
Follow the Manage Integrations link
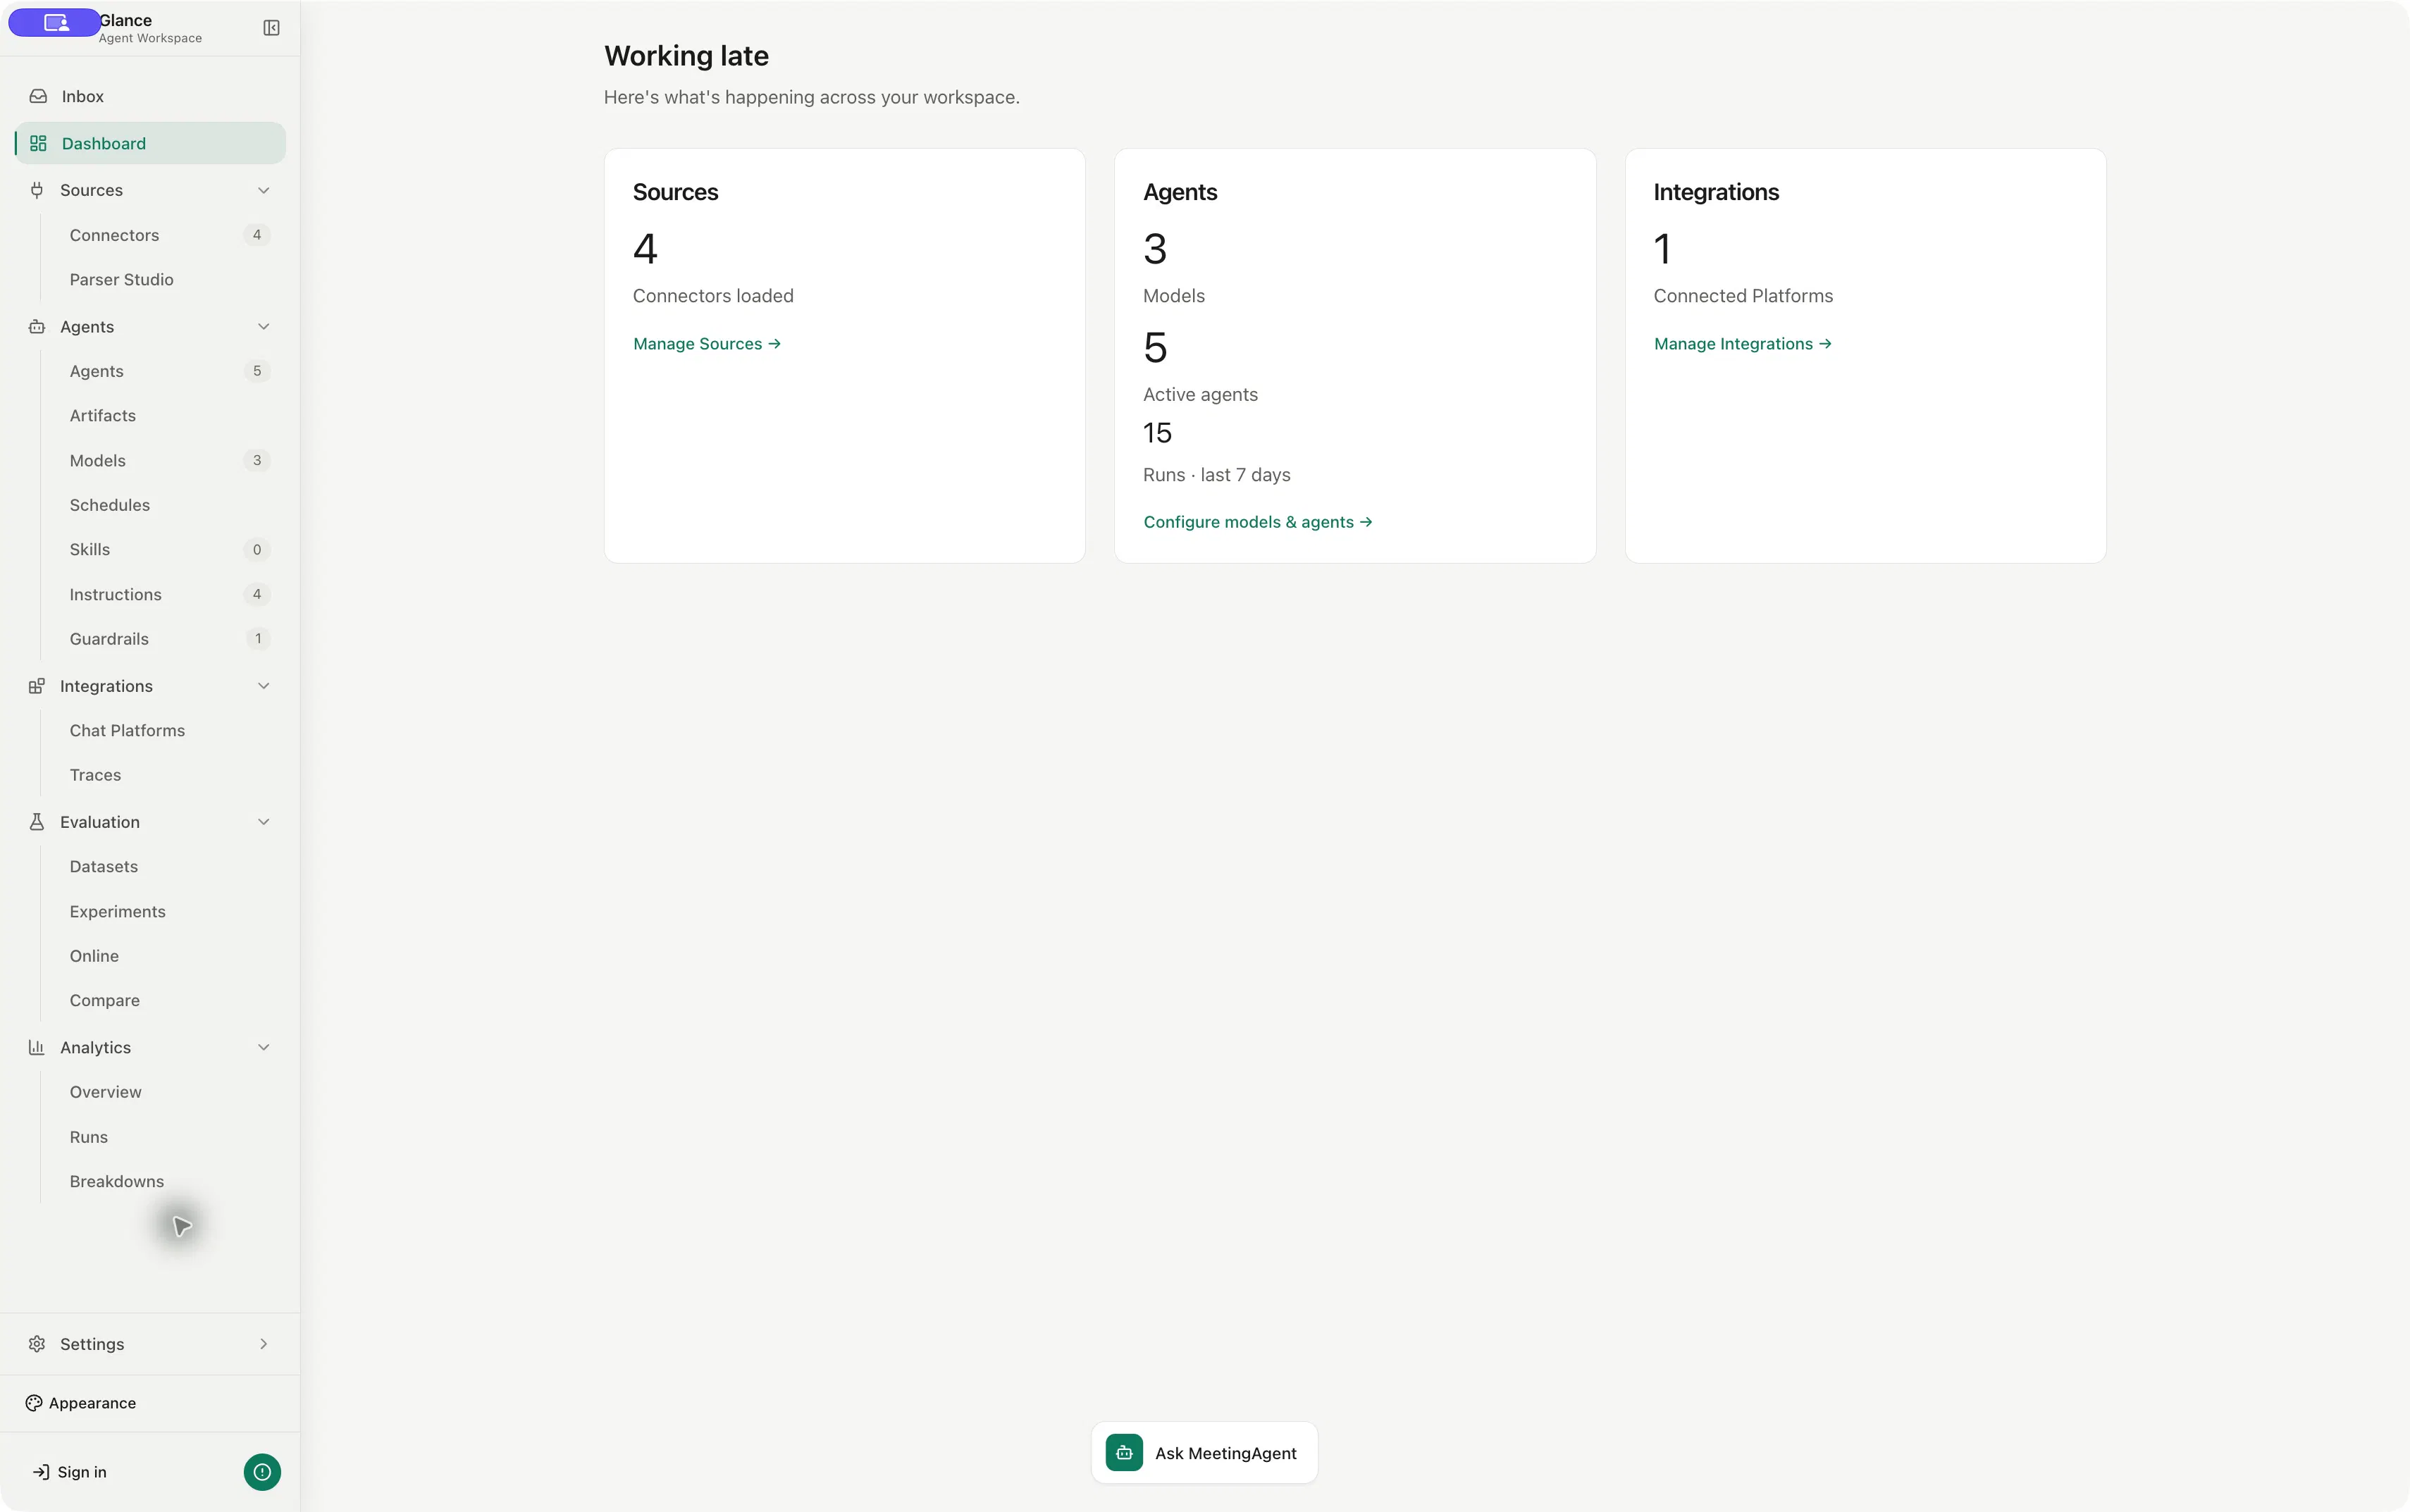pos(1742,344)
